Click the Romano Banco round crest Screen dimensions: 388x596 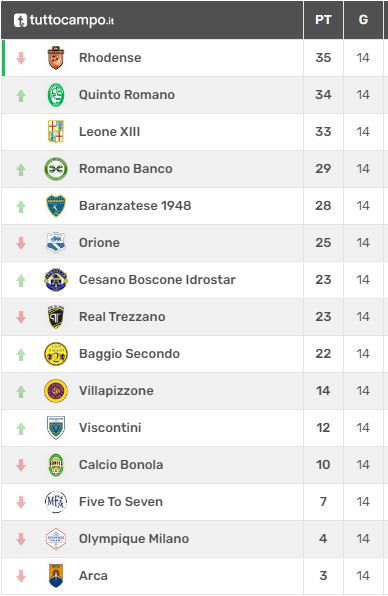56,169
